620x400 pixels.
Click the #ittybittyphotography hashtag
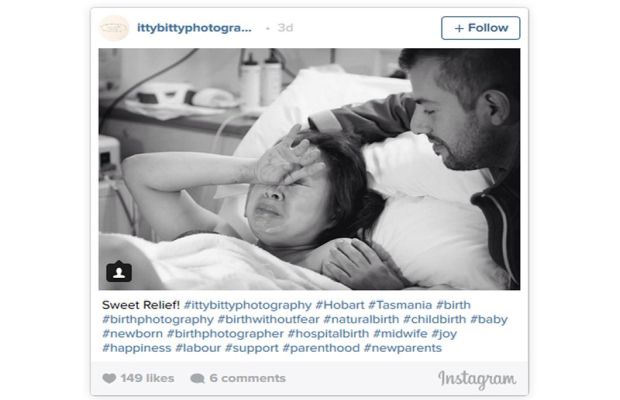coord(248,305)
